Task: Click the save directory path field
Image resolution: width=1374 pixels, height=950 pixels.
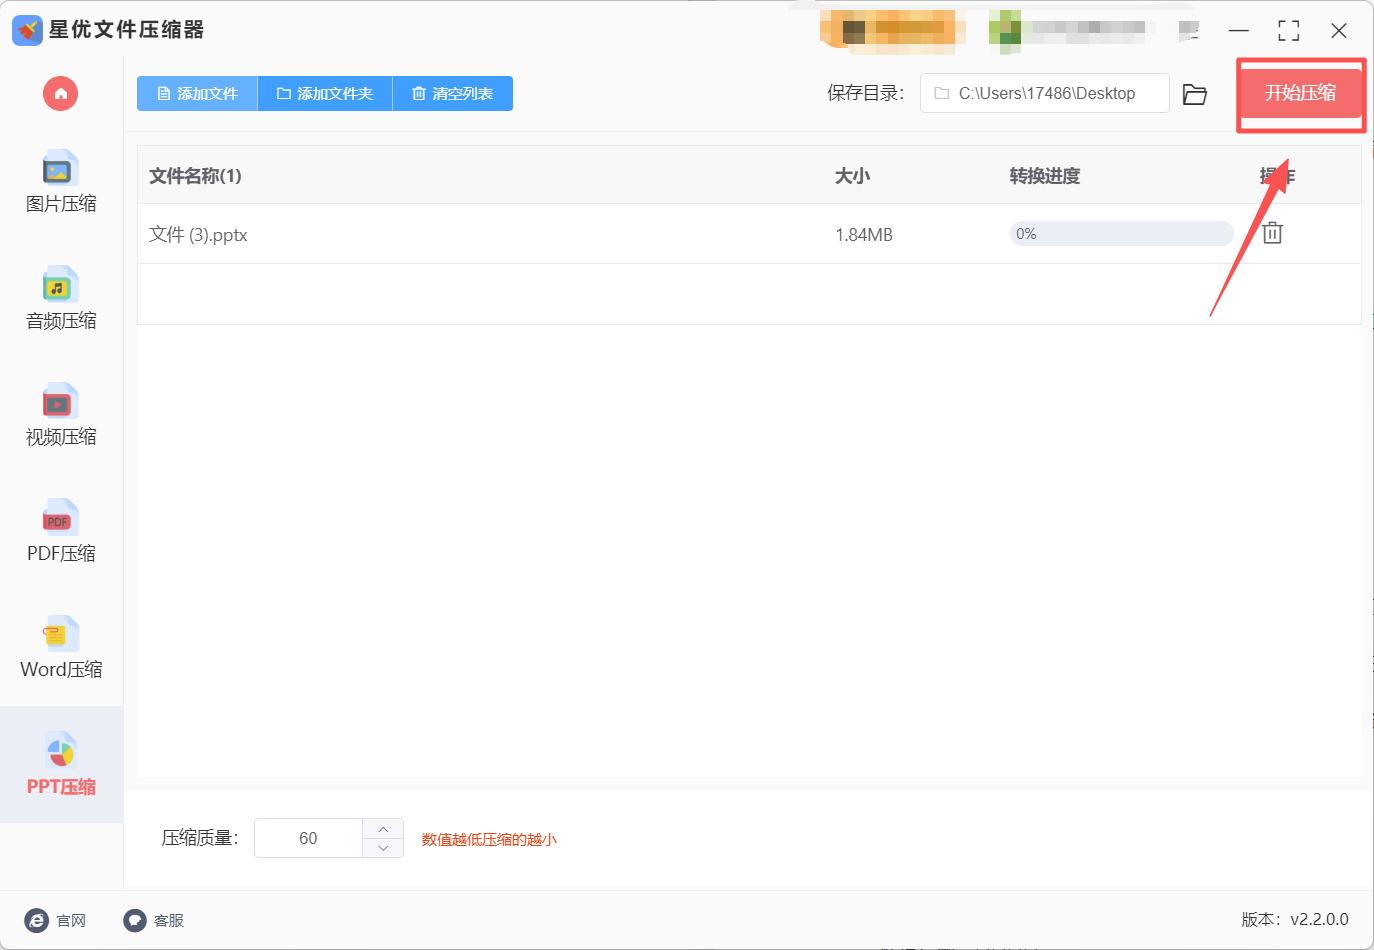Action: tap(1044, 93)
